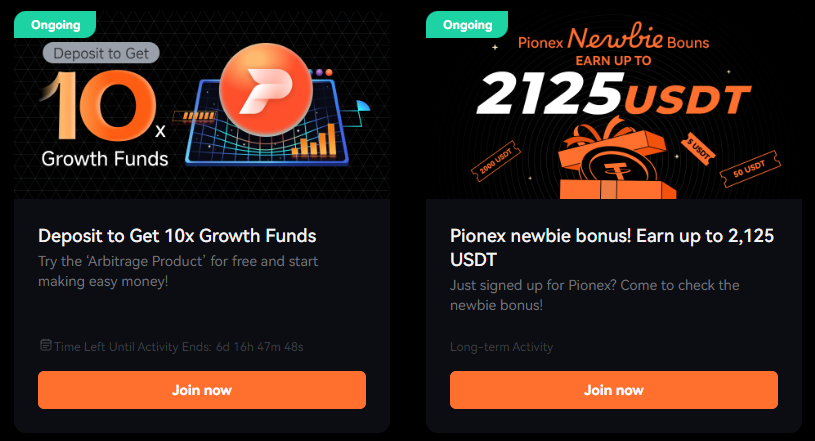Click the gray 'Deposit to Get' pill label
The image size is (815, 441).
point(101,53)
